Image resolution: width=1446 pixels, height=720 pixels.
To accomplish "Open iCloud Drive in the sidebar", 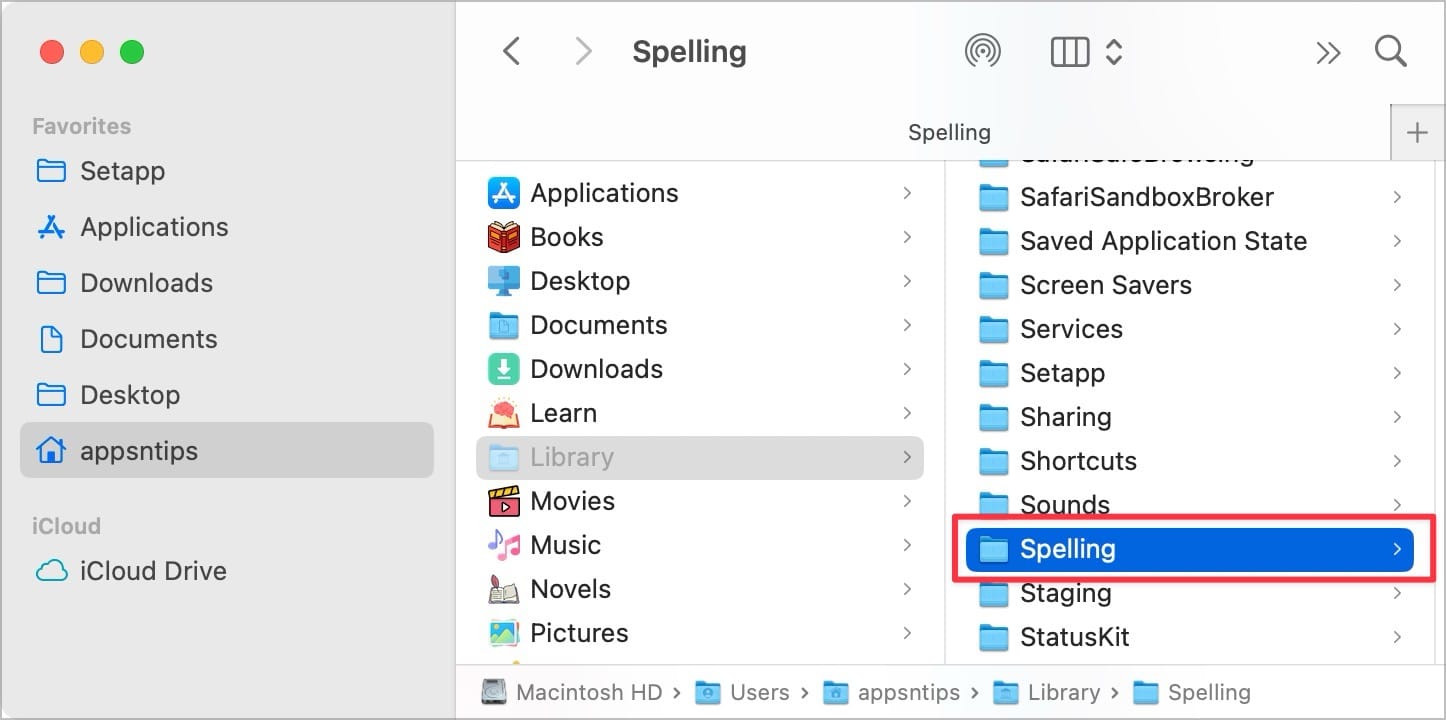I will [x=152, y=571].
